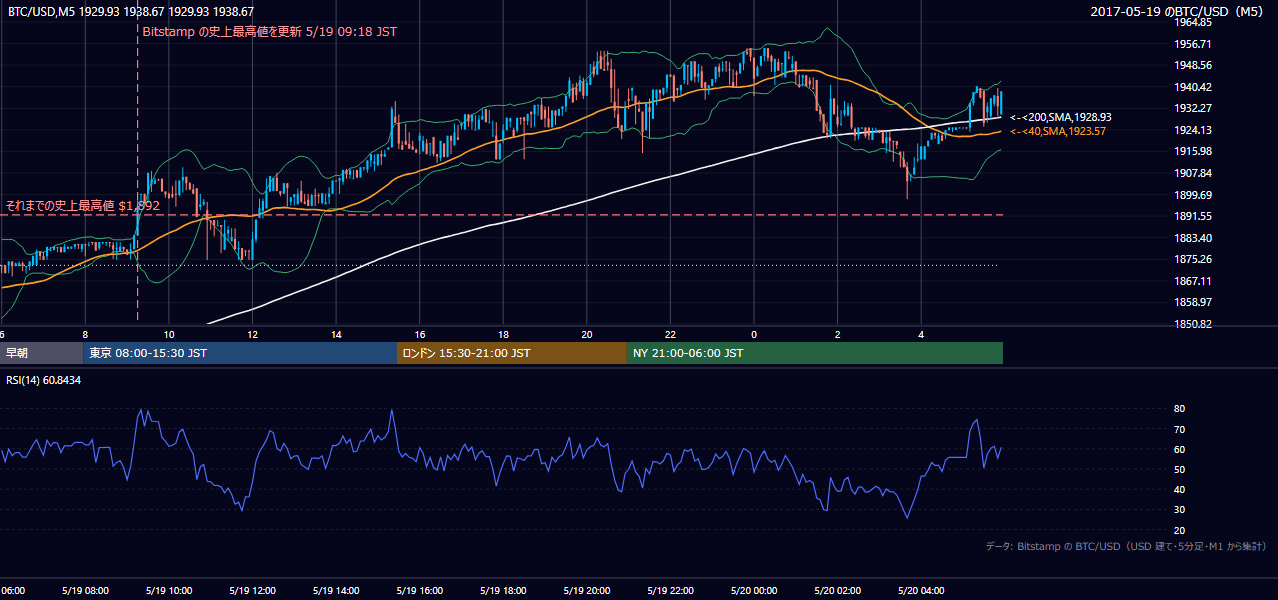
Task: Click RSI axis level 50
Action: [x=1180, y=469]
